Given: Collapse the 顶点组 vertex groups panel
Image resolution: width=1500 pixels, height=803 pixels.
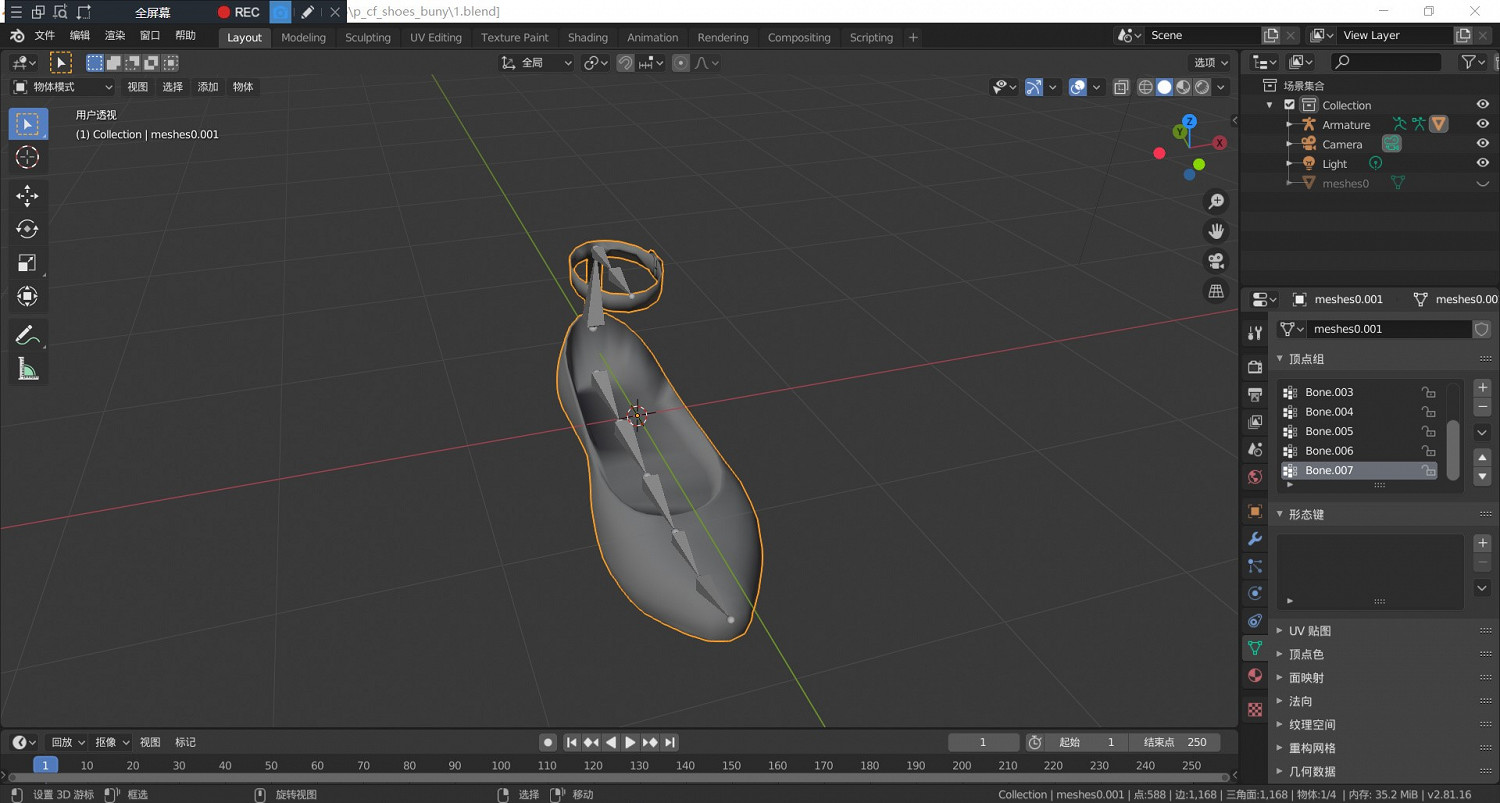Looking at the screenshot, I should 1306,359.
